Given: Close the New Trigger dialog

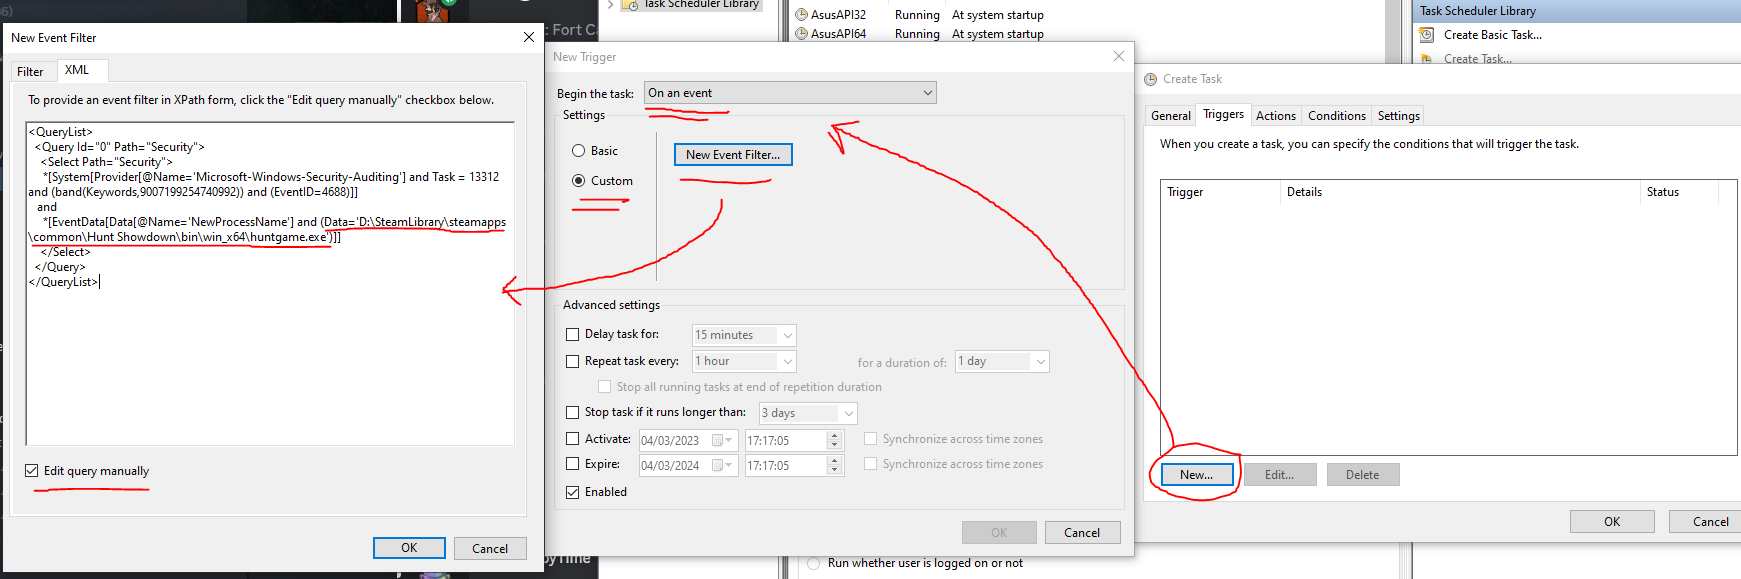Looking at the screenshot, I should (1119, 56).
